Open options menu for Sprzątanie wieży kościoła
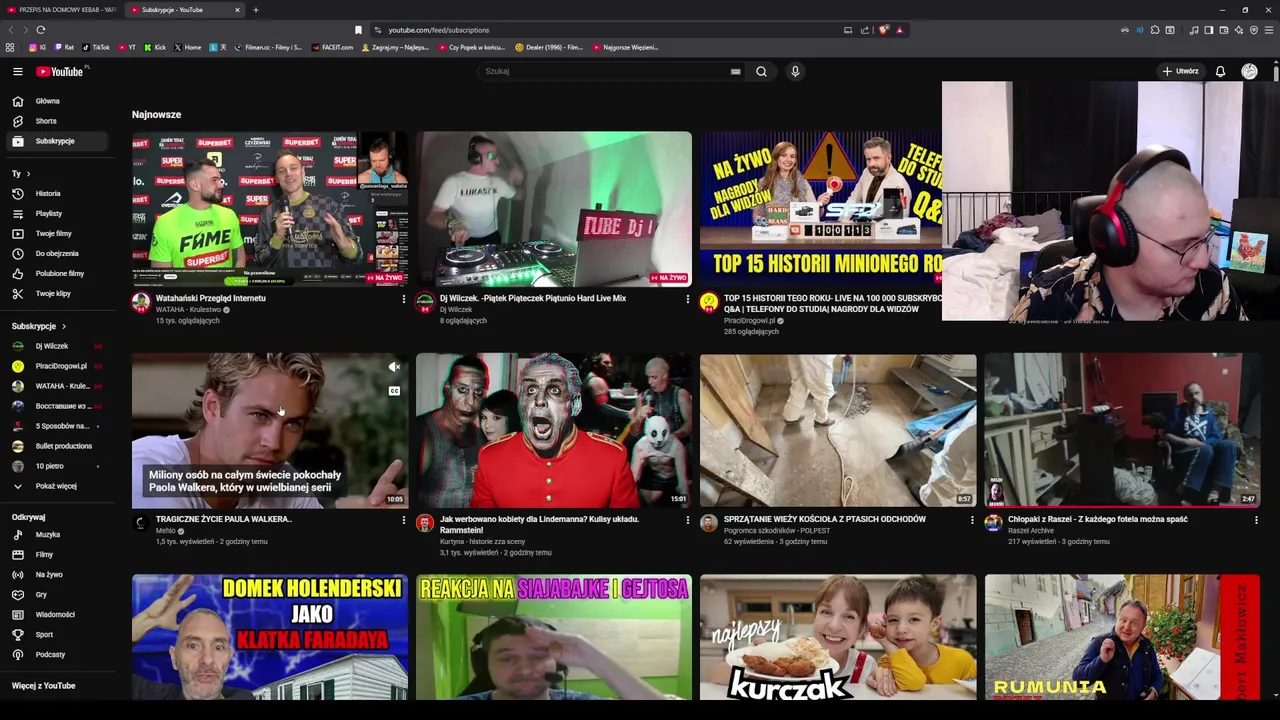The height and width of the screenshot is (720, 1280). pos(971,520)
